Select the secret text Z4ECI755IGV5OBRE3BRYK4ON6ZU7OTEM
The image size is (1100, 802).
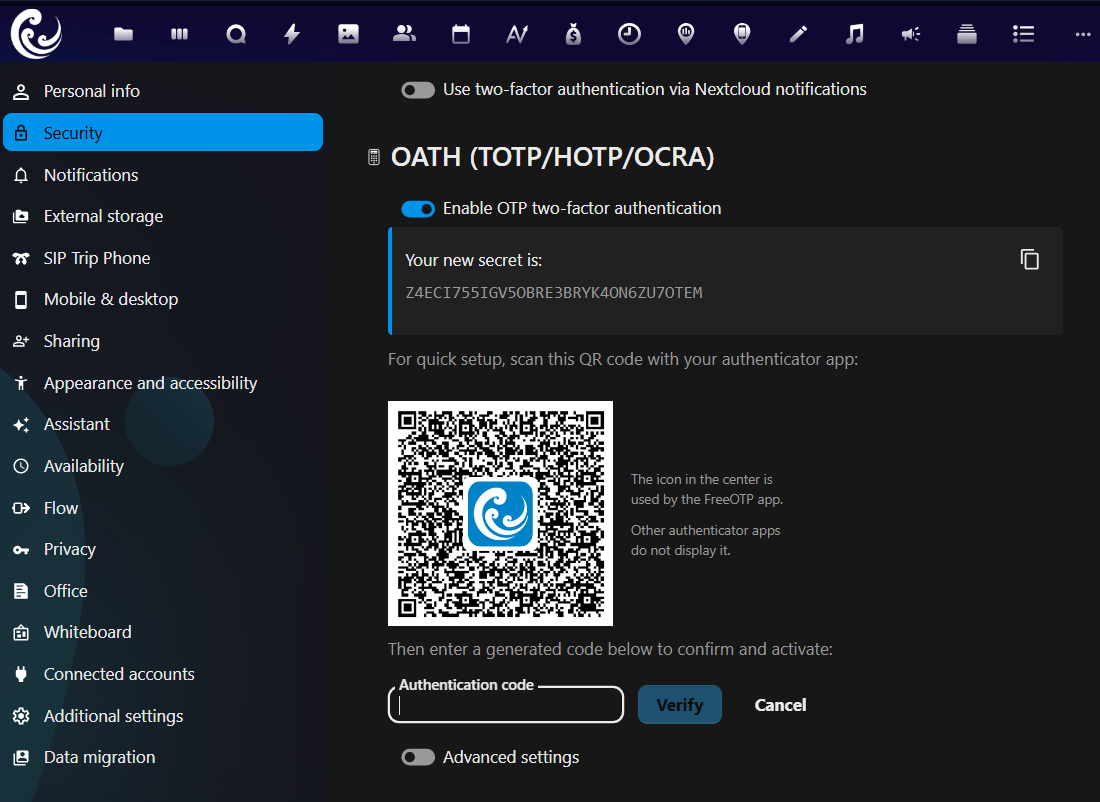point(554,293)
